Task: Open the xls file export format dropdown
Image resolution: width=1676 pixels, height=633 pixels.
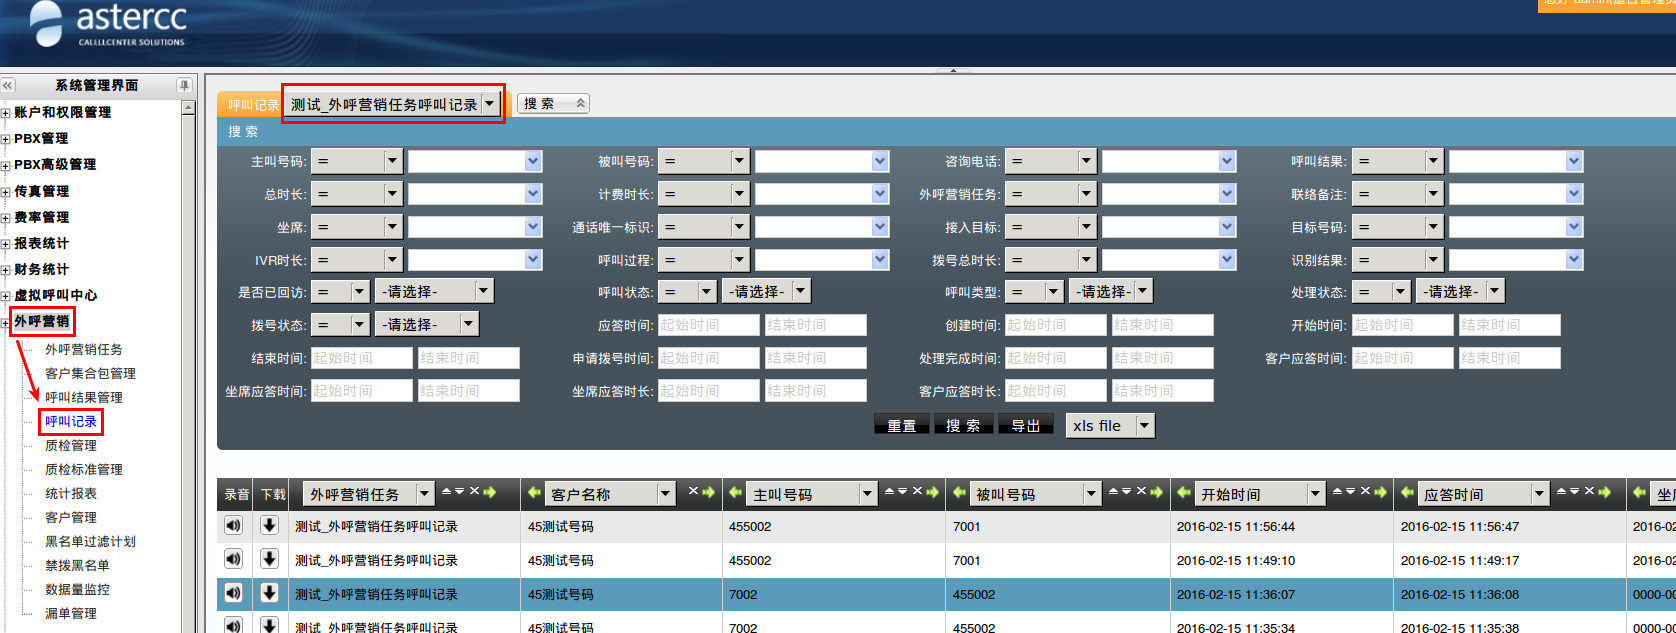Action: [x=1145, y=426]
